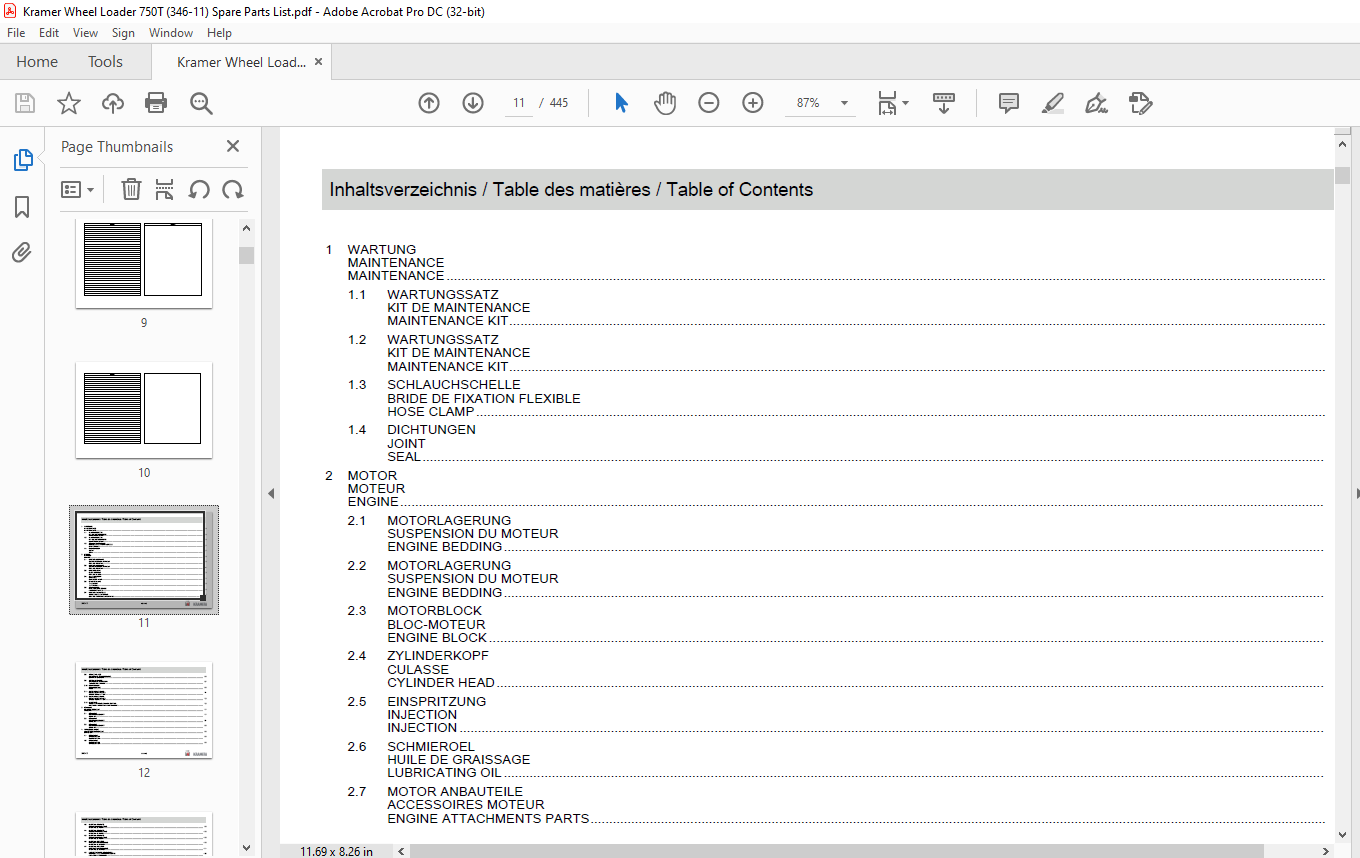Activate the selection arrow tool
This screenshot has width=1360, height=858.
(621, 103)
